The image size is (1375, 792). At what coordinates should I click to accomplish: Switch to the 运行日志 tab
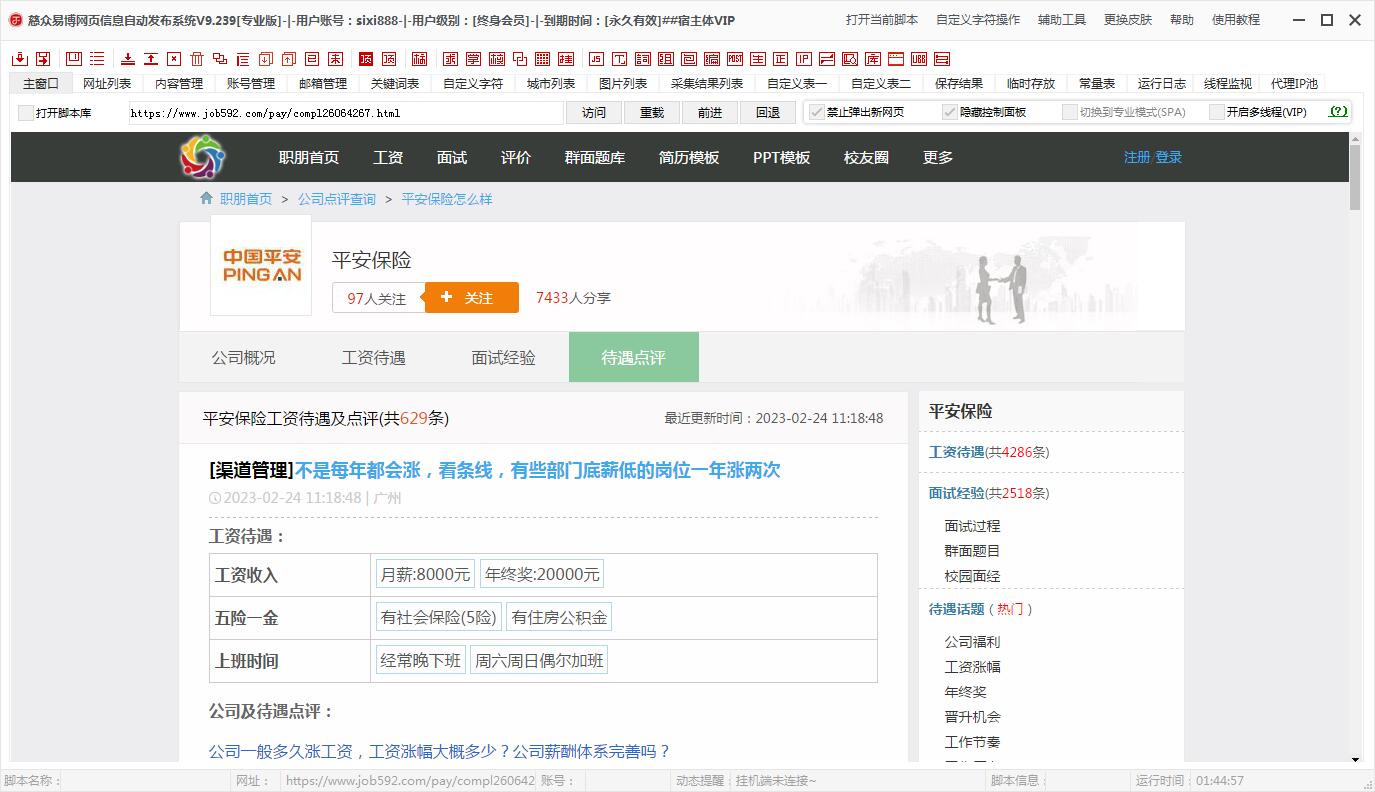point(1162,84)
